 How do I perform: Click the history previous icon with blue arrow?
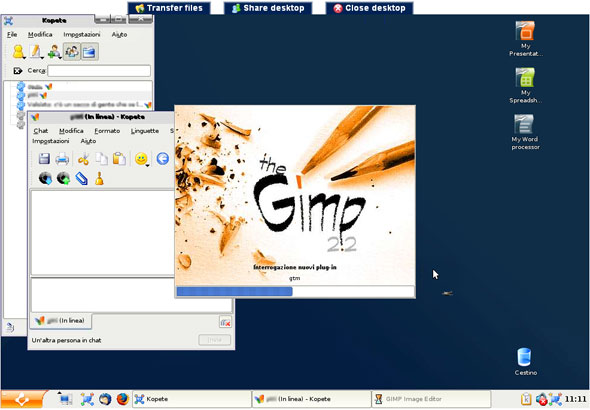point(45,178)
